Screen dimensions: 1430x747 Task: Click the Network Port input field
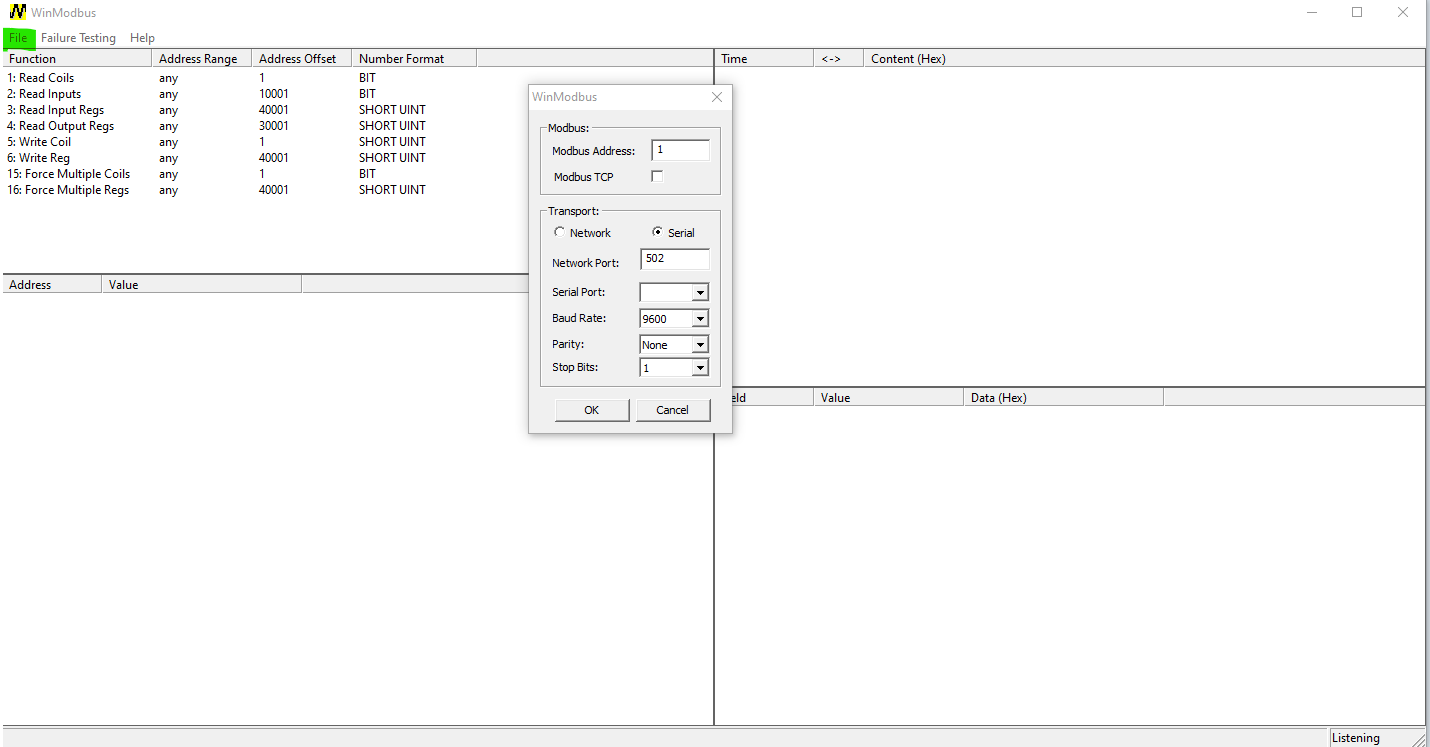[x=674, y=259]
